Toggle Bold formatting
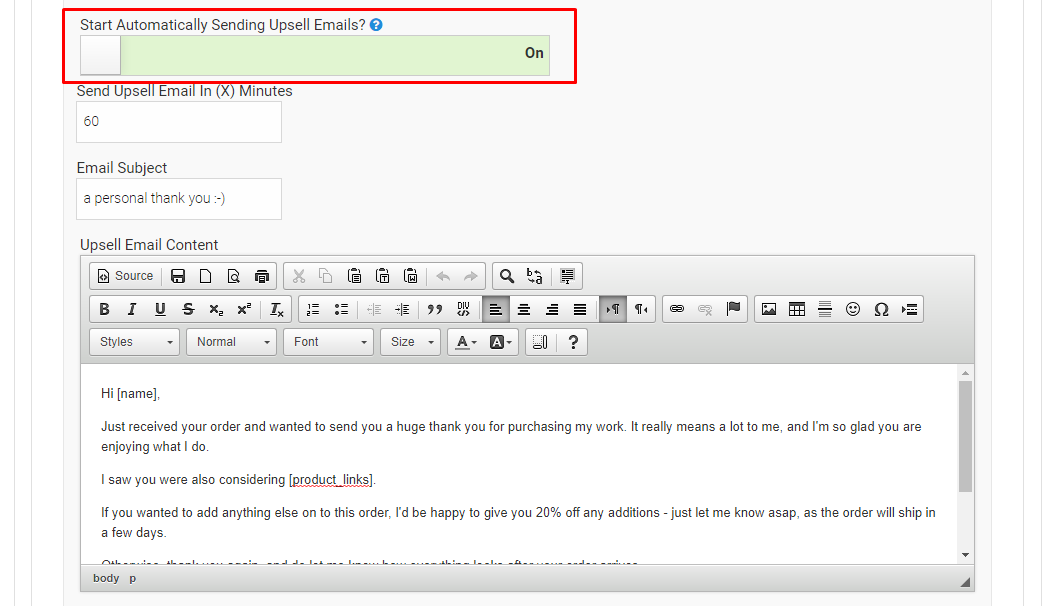1057x606 pixels. point(104,309)
